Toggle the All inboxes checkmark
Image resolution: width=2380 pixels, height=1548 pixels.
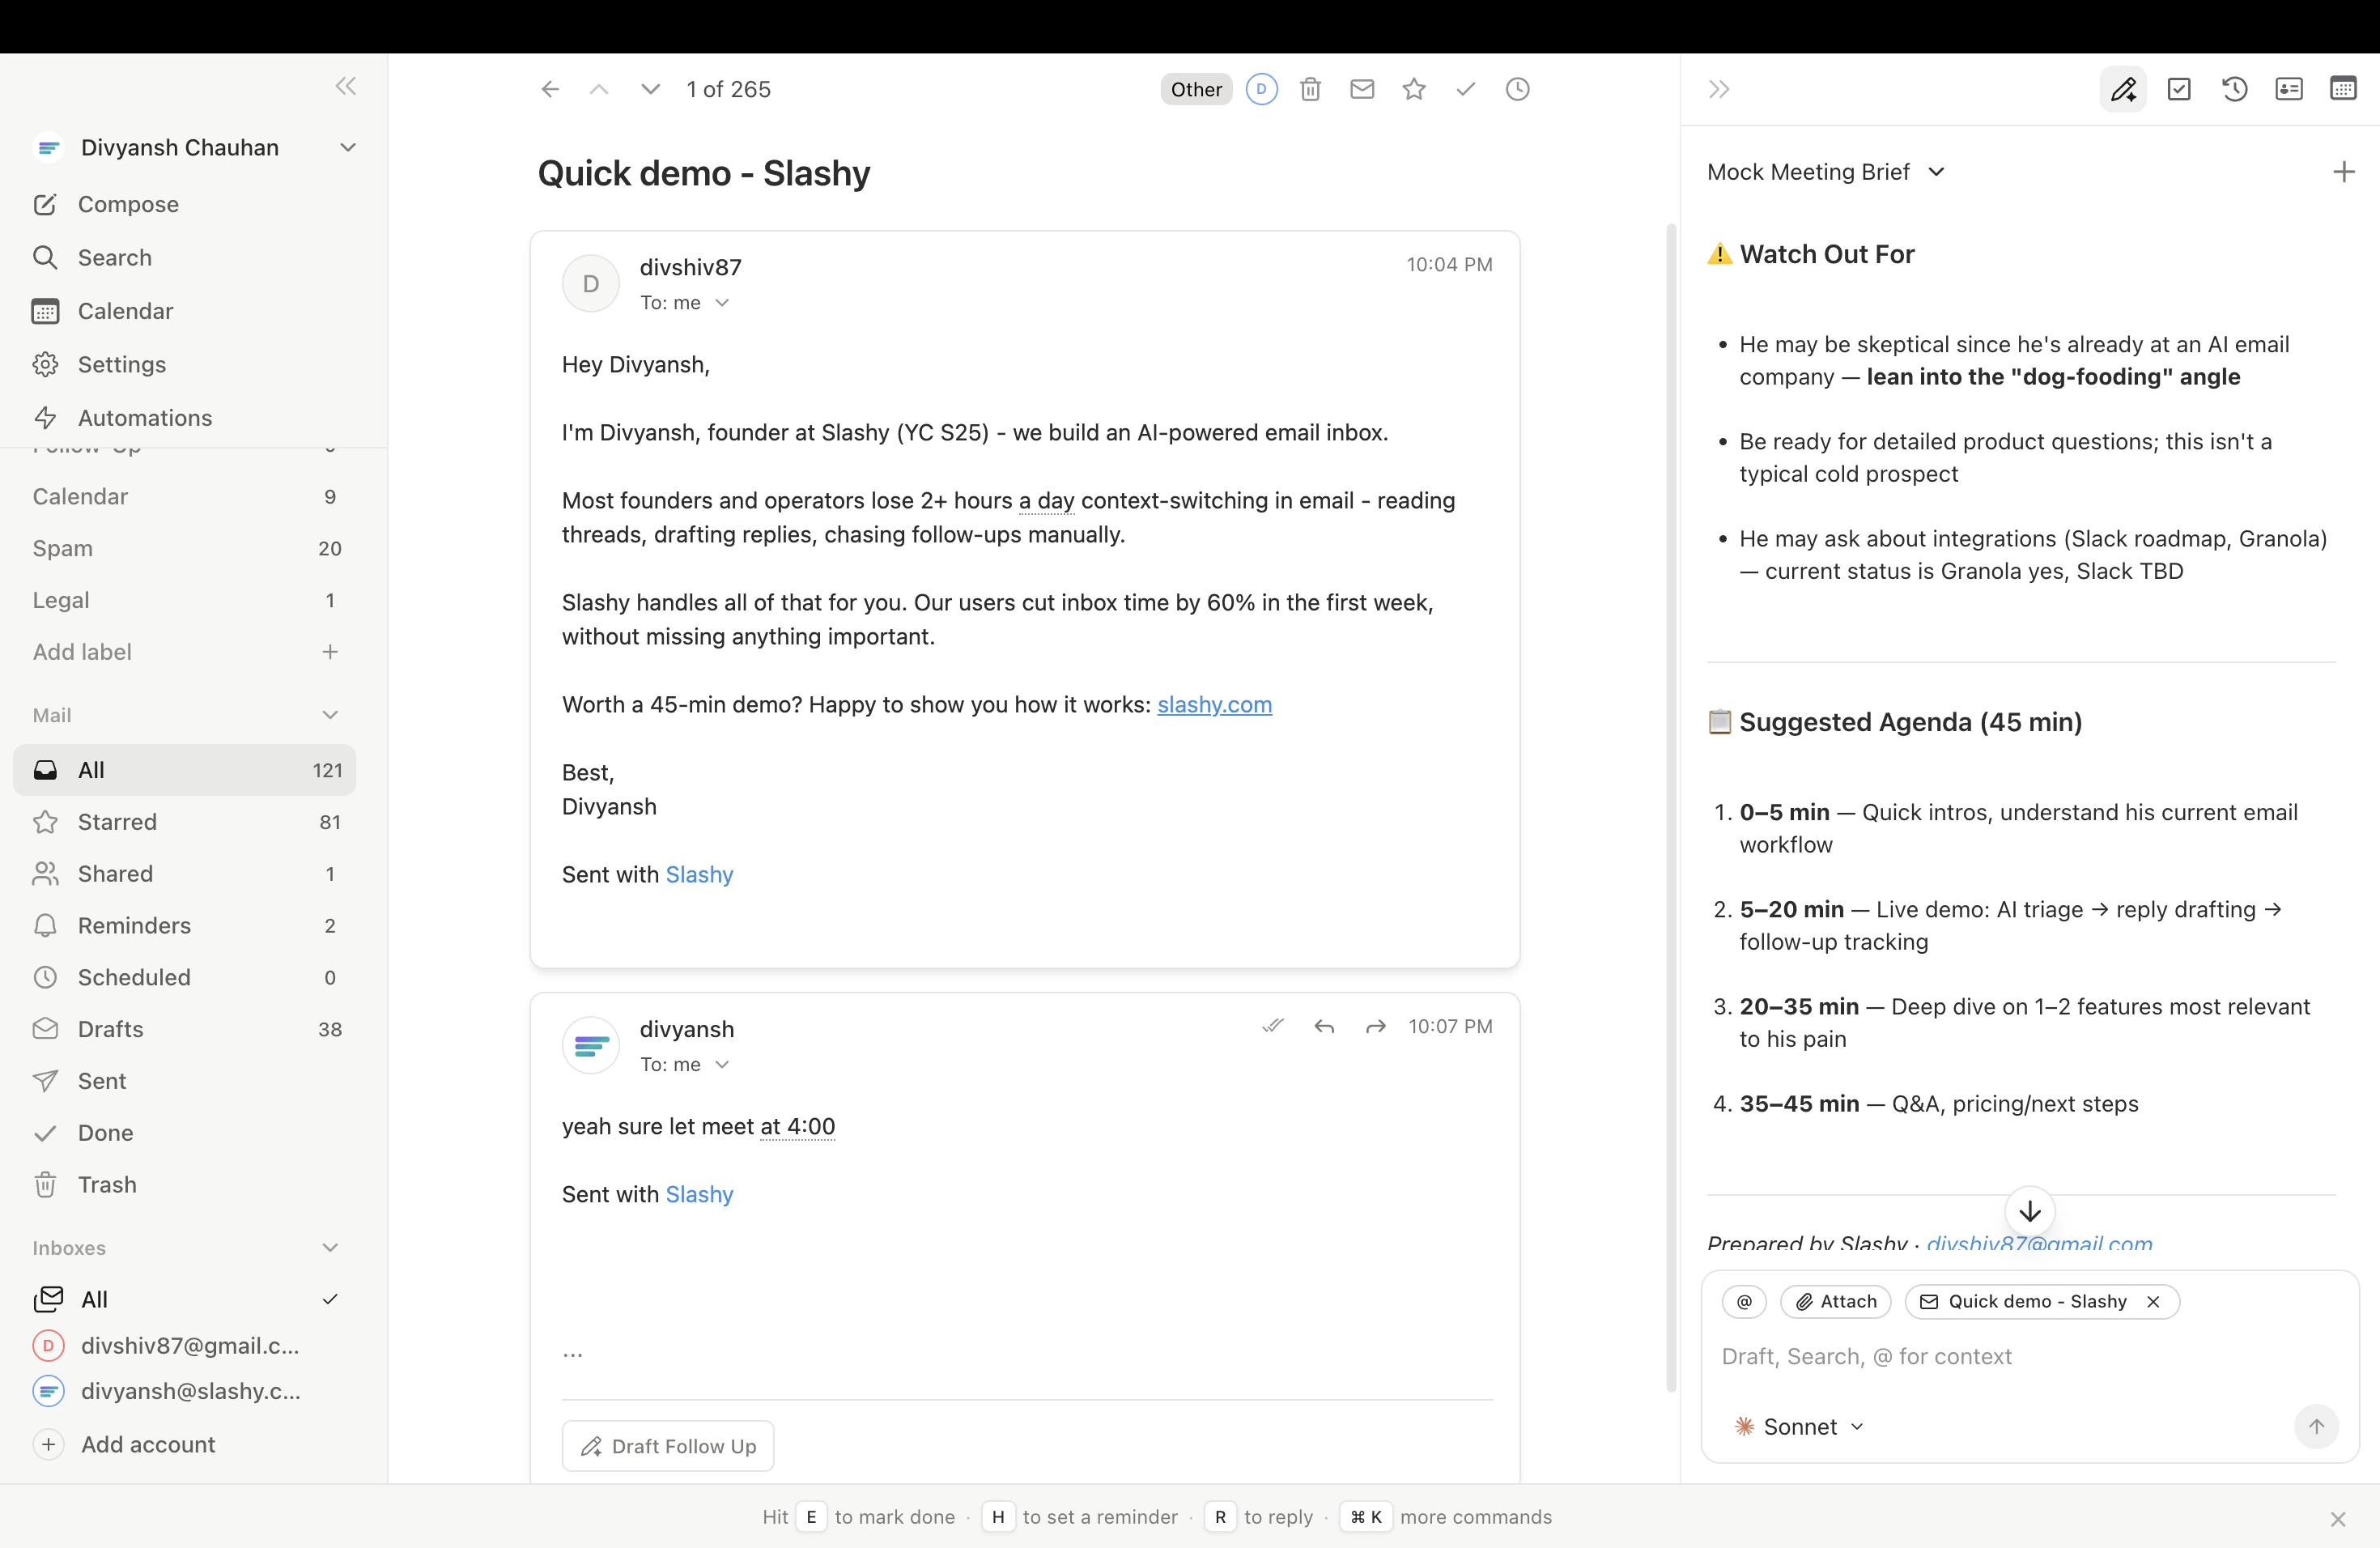point(330,1299)
